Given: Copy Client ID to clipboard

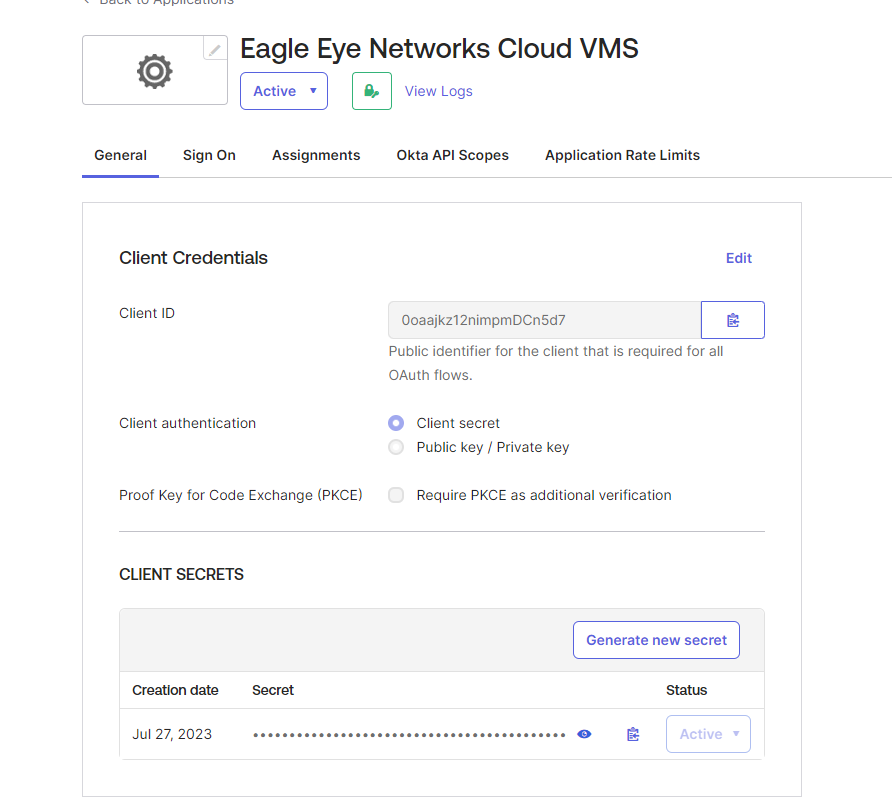Looking at the screenshot, I should tap(733, 320).
